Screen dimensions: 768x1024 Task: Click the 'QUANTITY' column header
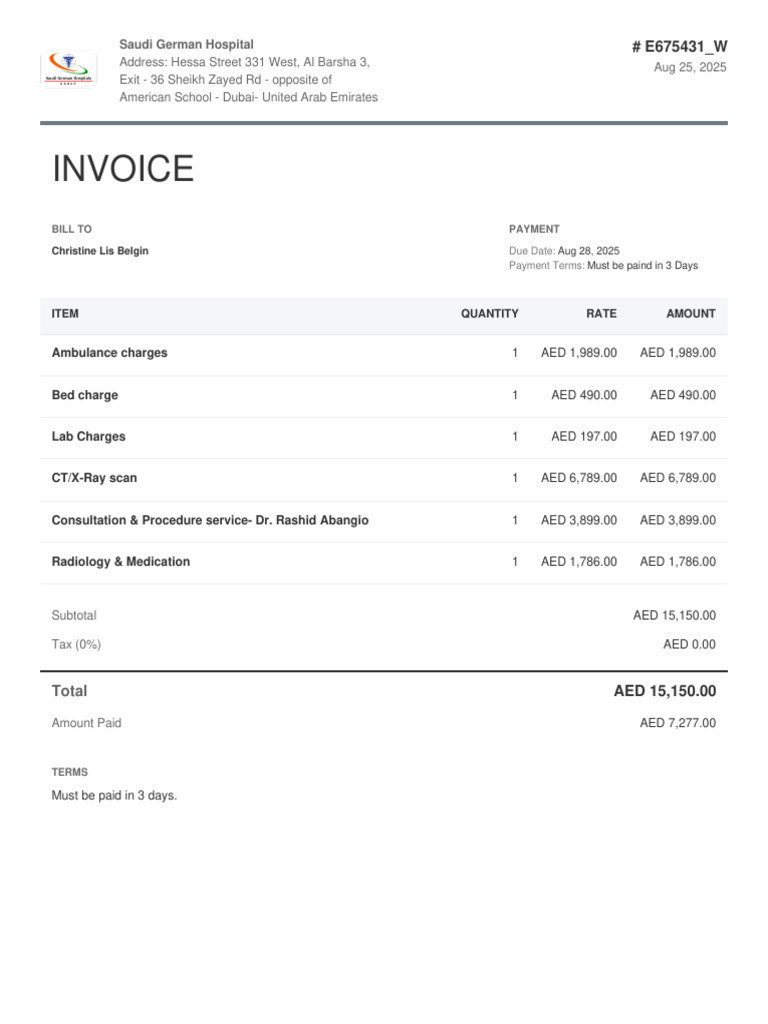coord(490,313)
